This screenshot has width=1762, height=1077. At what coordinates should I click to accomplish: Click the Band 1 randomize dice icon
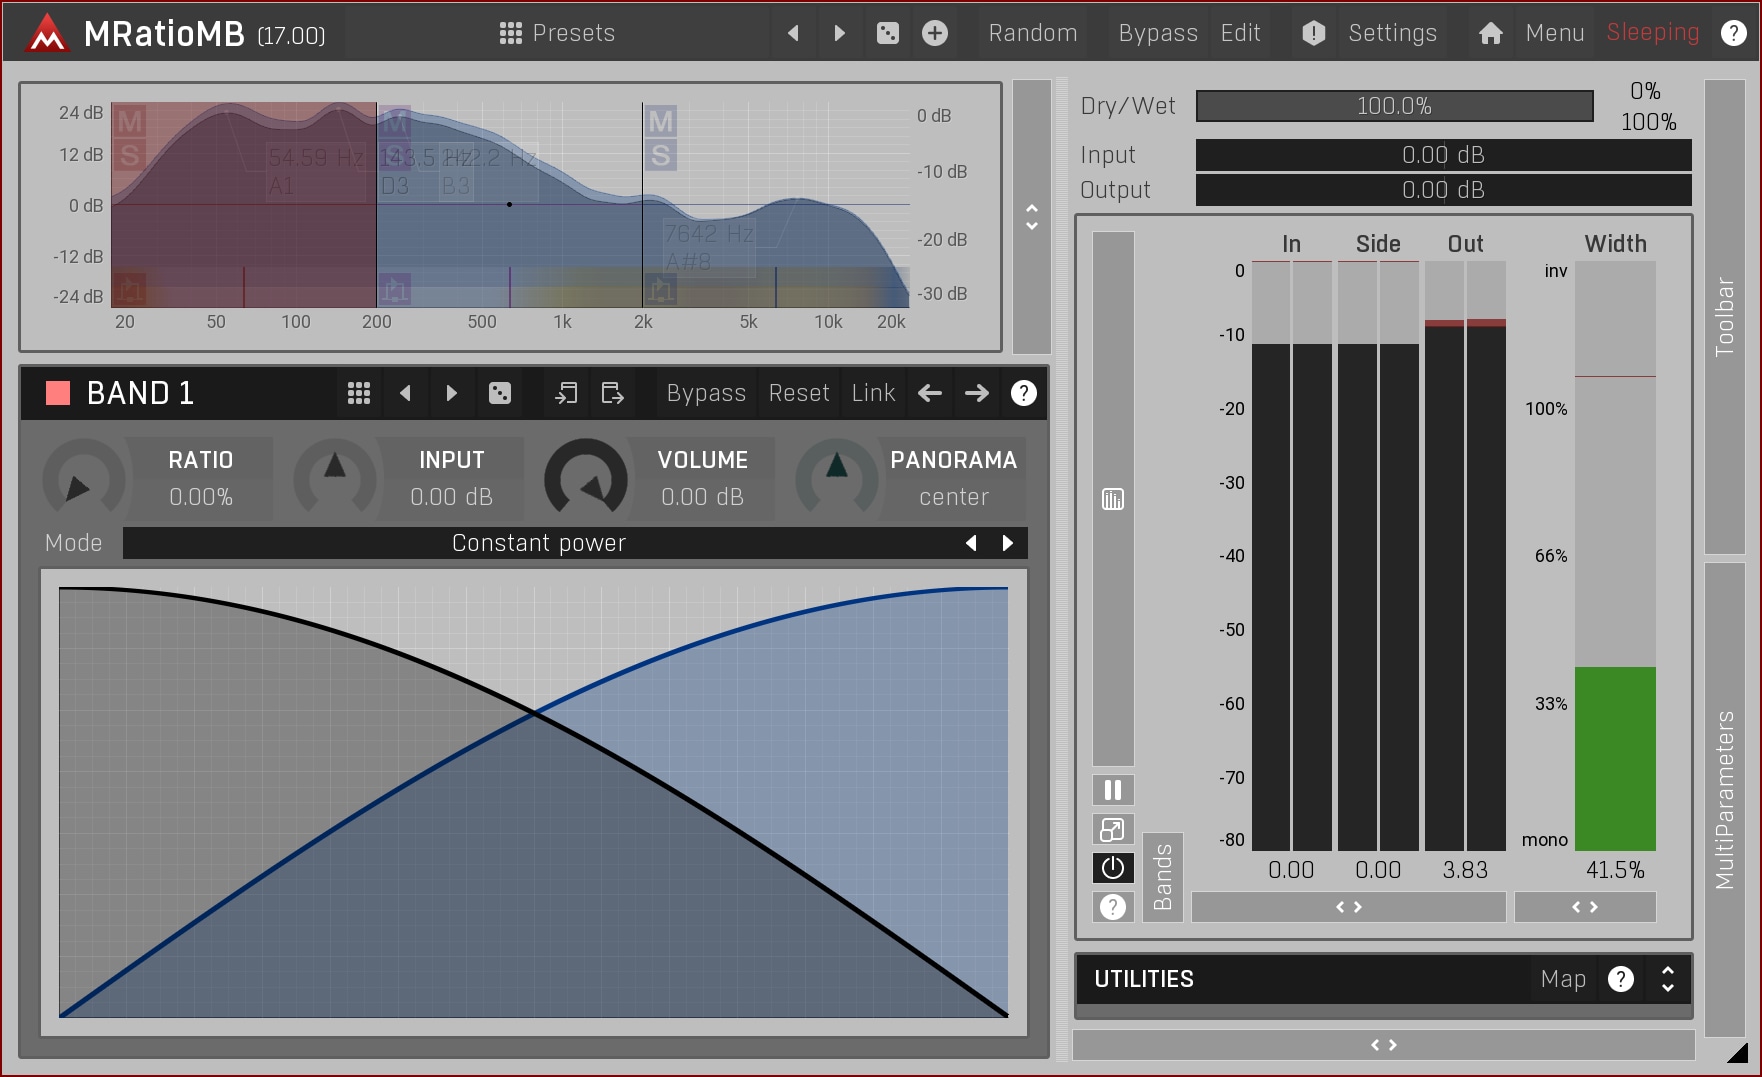click(500, 393)
